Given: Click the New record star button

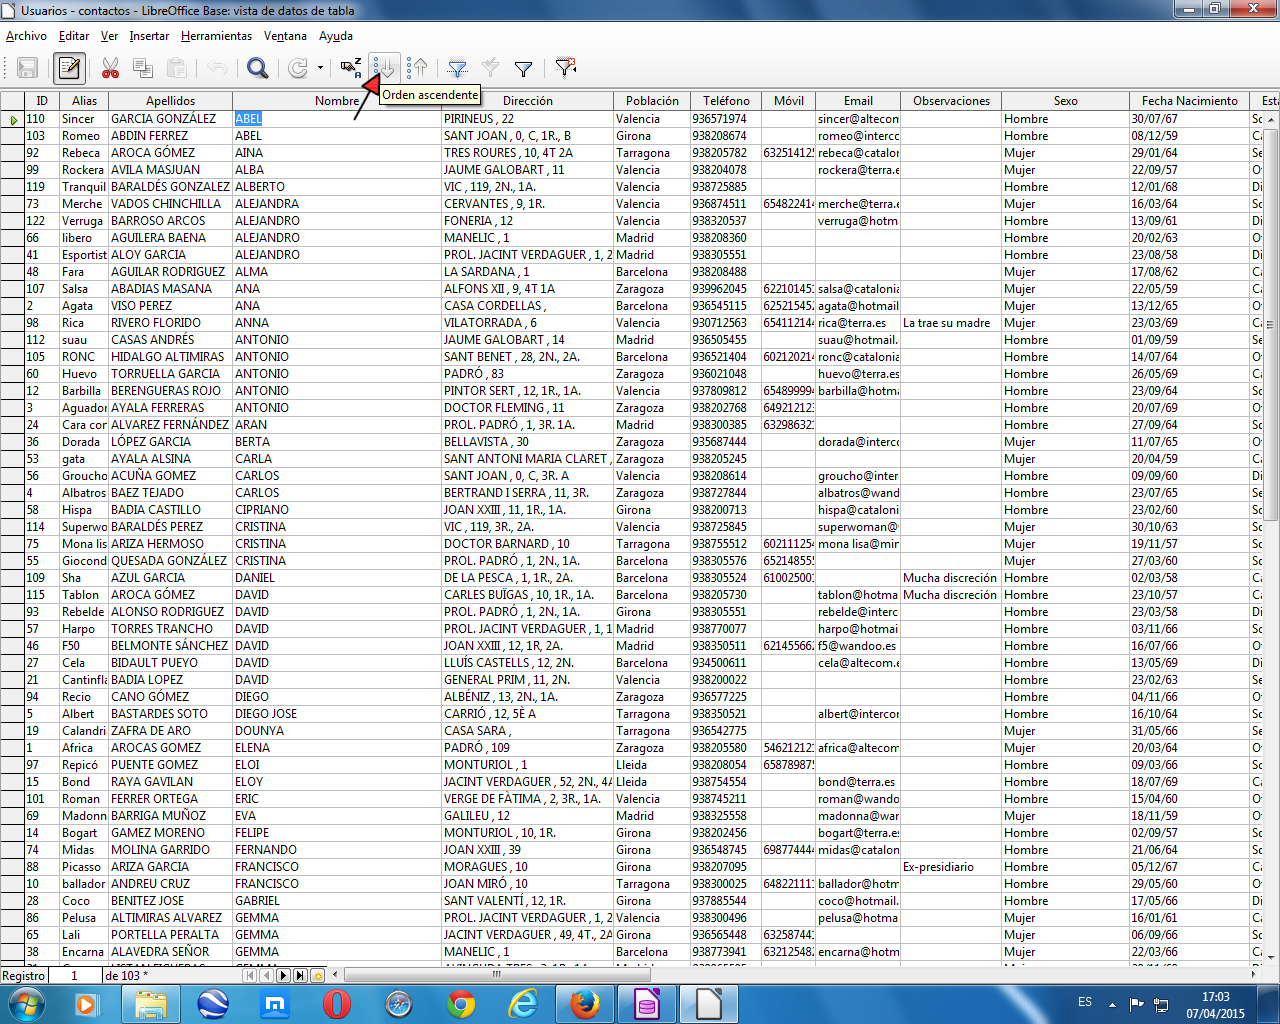Looking at the screenshot, I should pyautogui.click(x=318, y=975).
